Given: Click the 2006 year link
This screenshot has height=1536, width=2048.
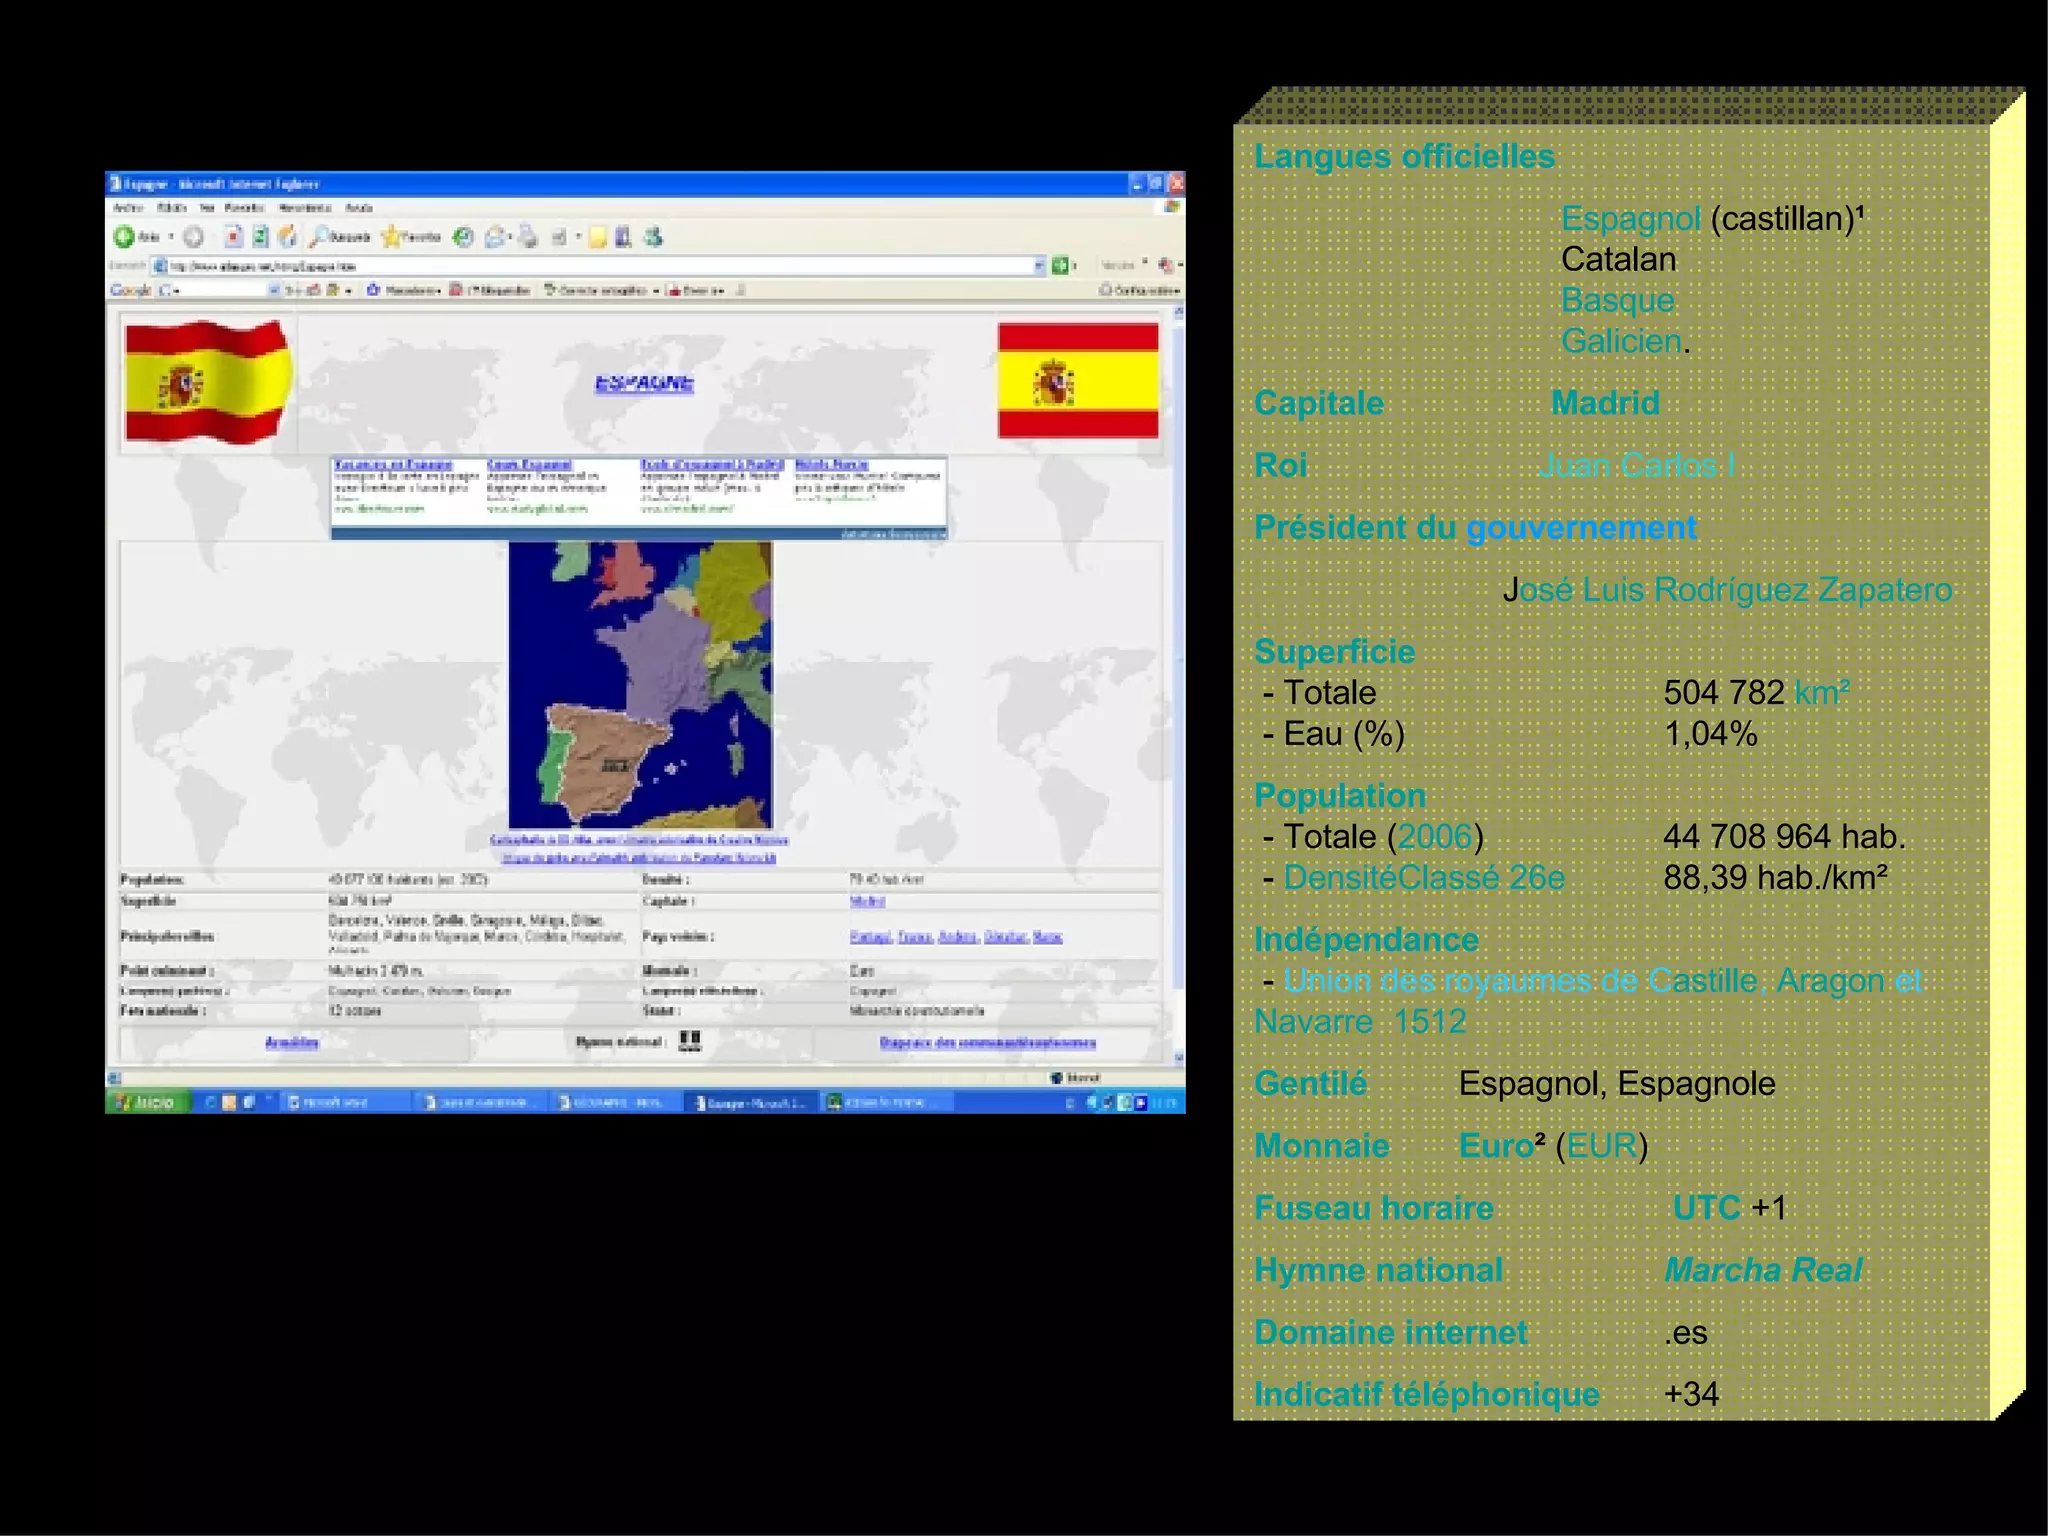Looking at the screenshot, I should tap(1435, 836).
